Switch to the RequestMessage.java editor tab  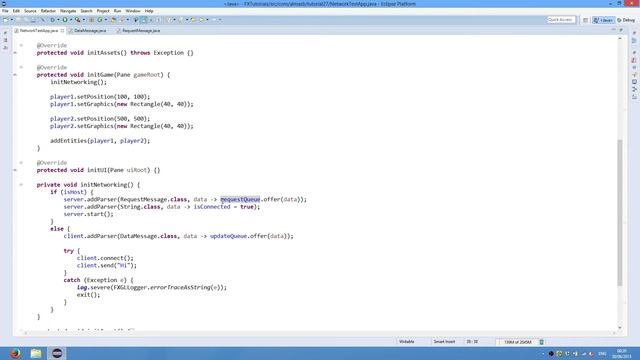click(x=140, y=31)
